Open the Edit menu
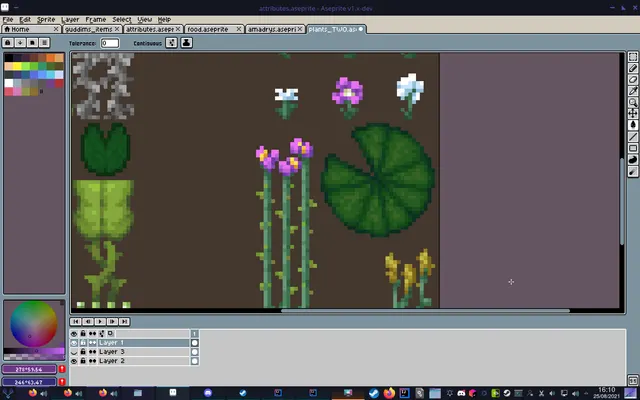Screen dimensions: 640x400 coord(25,20)
